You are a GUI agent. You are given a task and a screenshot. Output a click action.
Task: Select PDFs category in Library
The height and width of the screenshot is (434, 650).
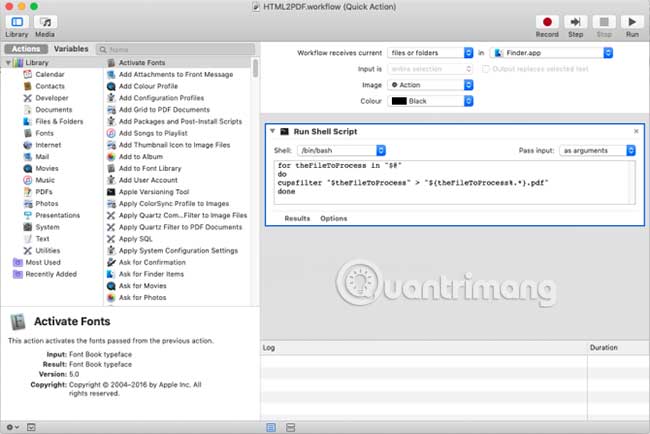pos(44,192)
